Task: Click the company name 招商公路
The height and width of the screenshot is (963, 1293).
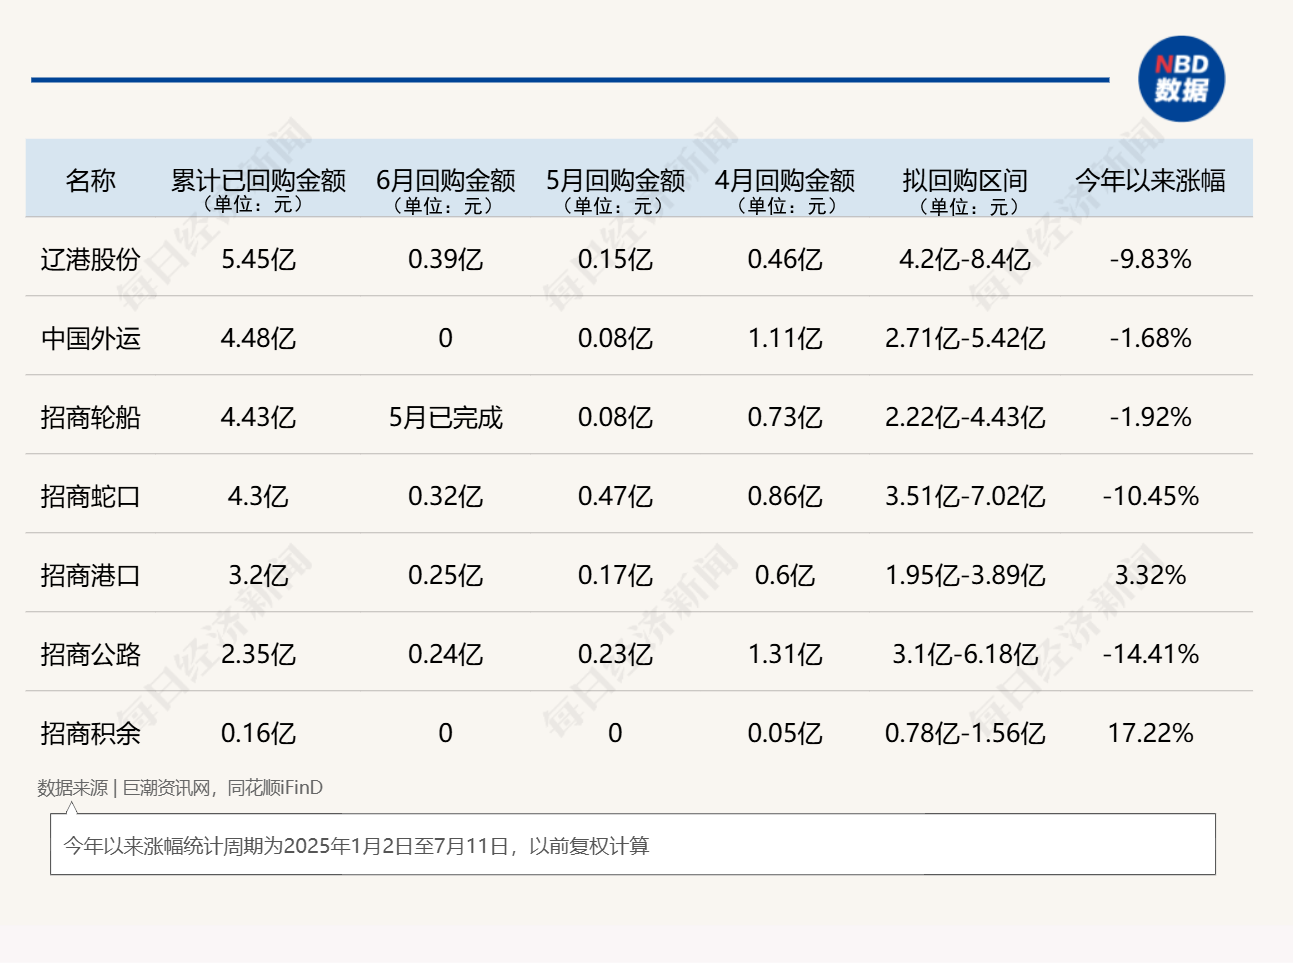Action: tap(90, 655)
